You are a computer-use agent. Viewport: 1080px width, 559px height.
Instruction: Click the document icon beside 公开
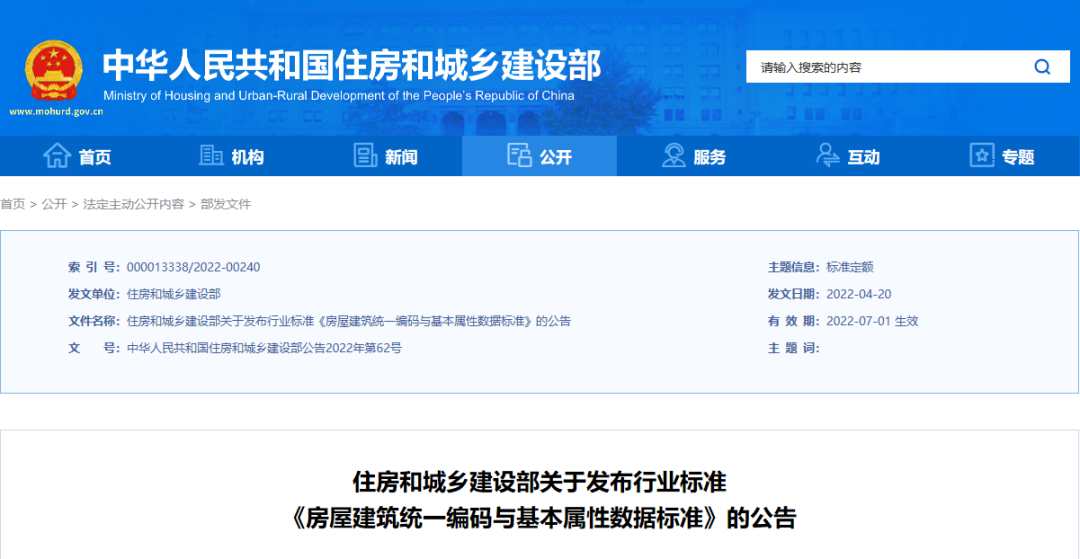tap(519, 156)
